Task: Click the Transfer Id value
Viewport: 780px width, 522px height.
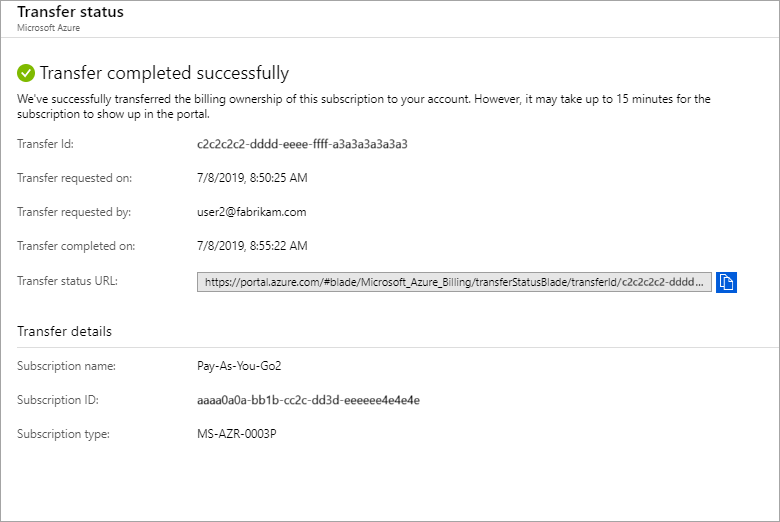Action: [302, 144]
